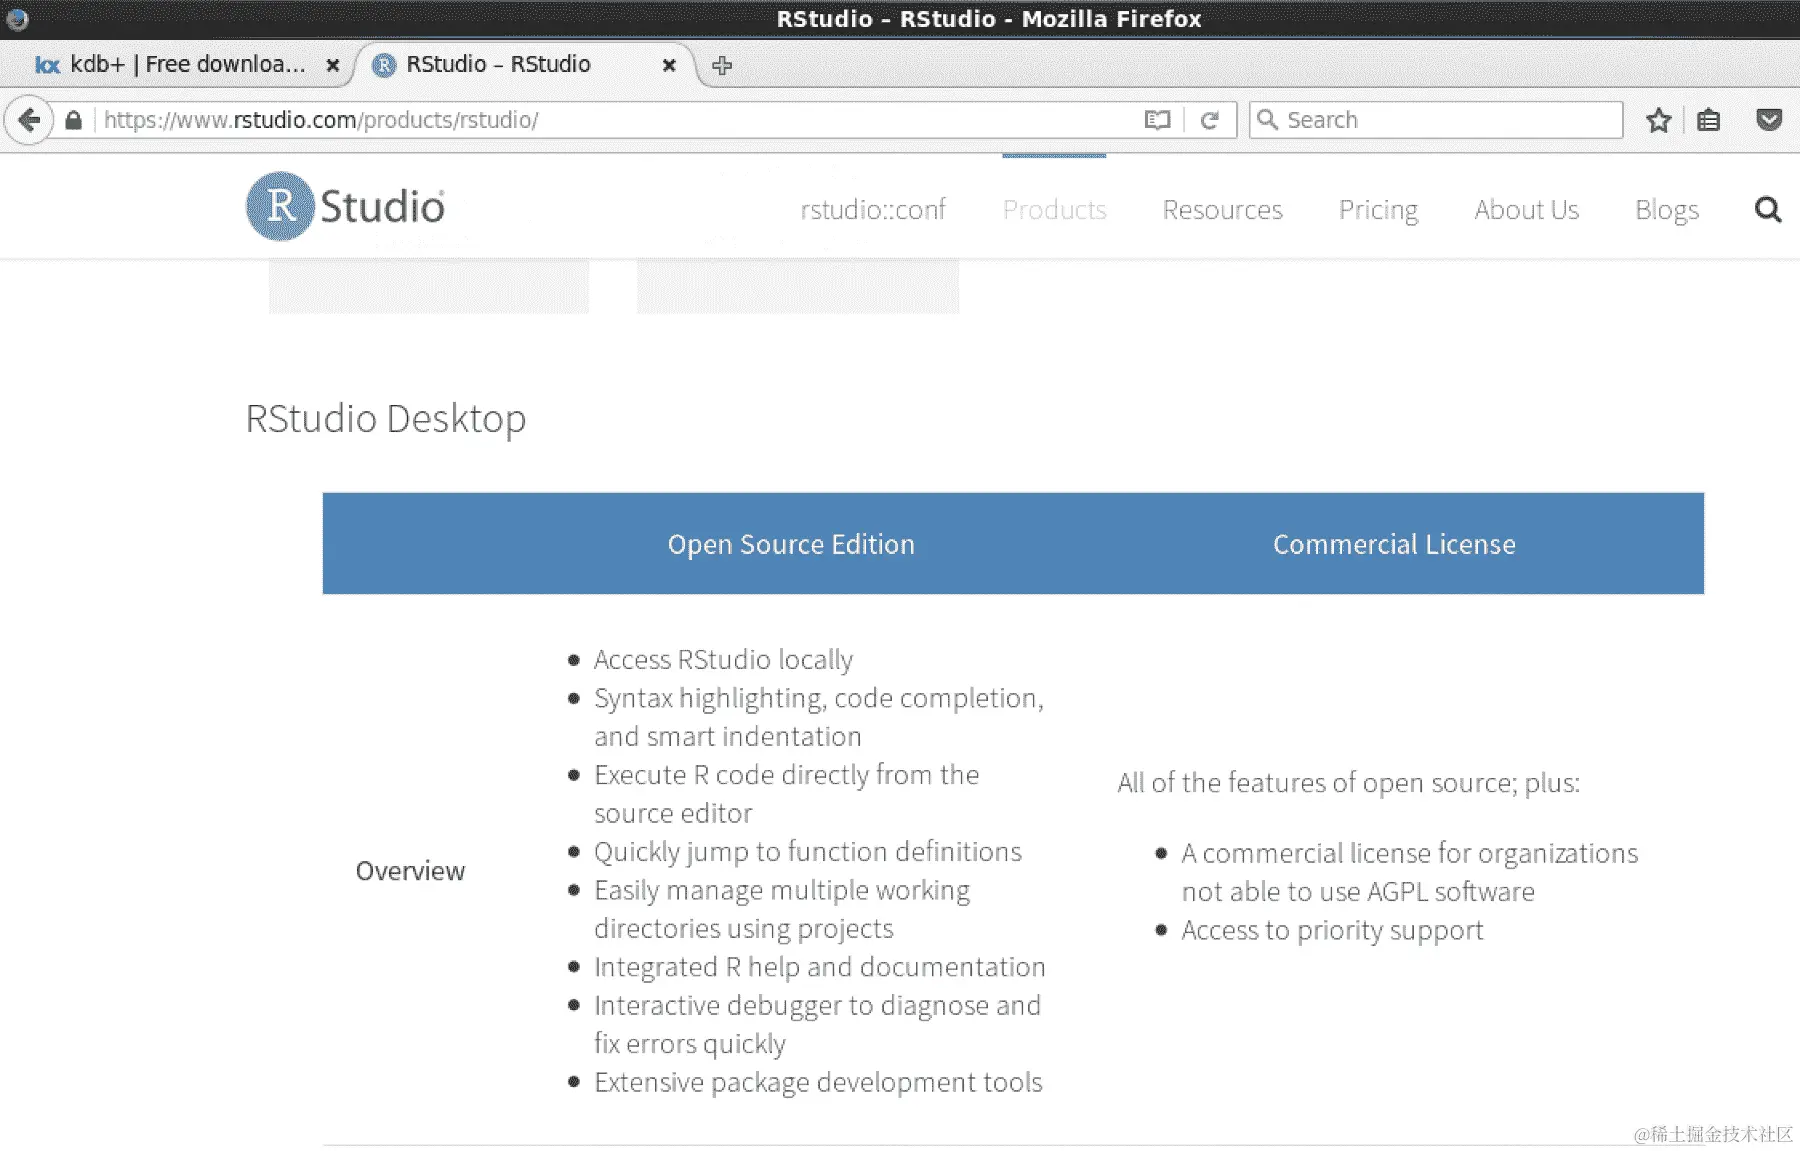Open the bookmarks list icon
This screenshot has width=1800, height=1151.
pyautogui.click(x=1709, y=121)
